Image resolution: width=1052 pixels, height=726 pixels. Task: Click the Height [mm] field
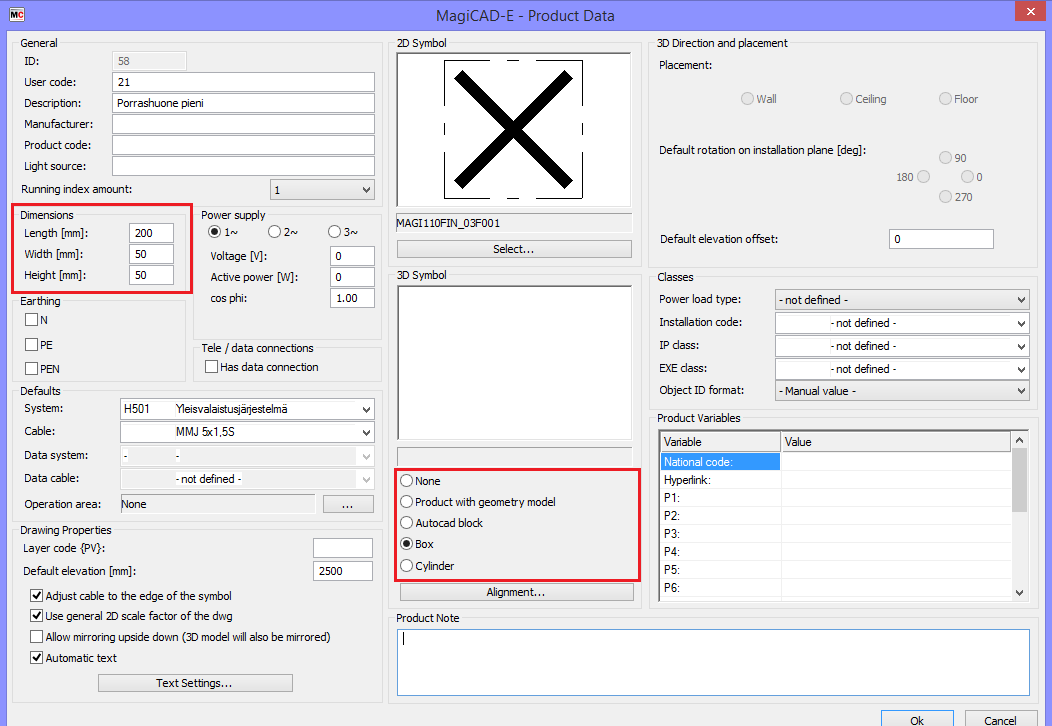(152, 274)
